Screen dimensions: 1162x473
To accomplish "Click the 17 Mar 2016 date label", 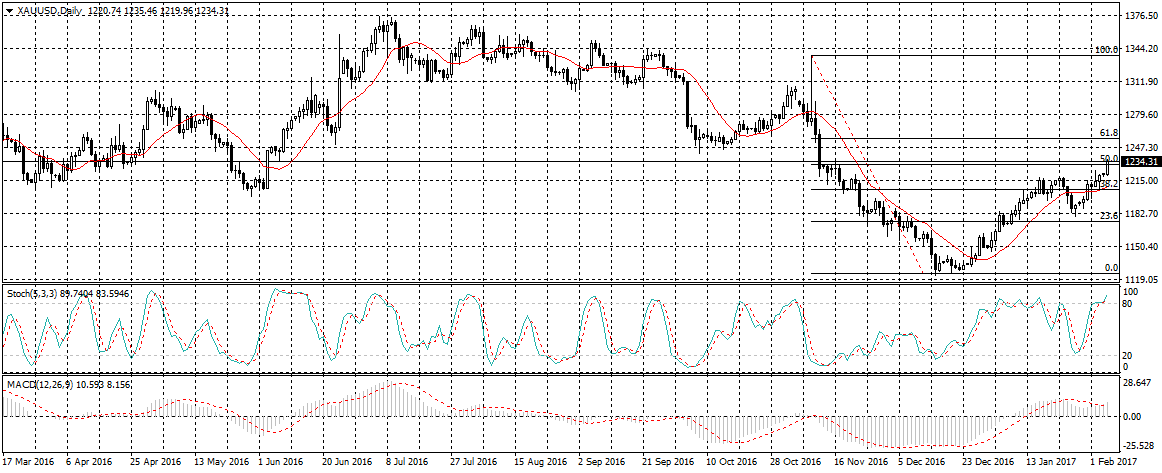I will pos(29,463).
